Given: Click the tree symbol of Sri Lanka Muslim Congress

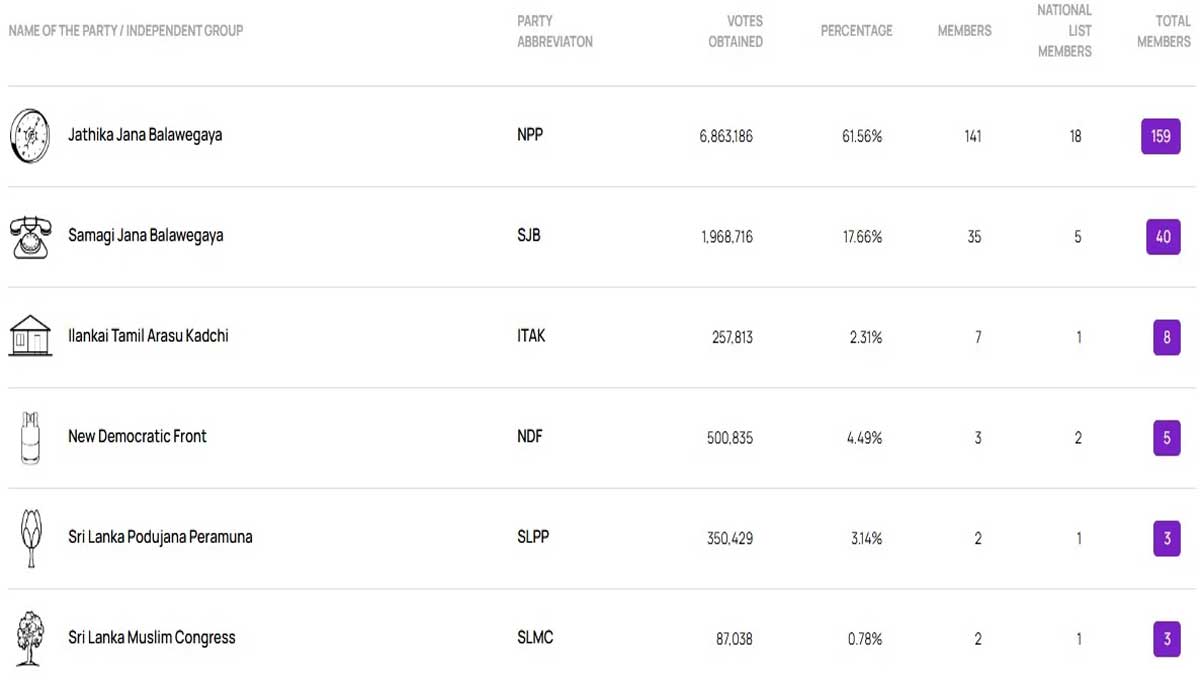Looking at the screenshot, I should (x=30, y=639).
